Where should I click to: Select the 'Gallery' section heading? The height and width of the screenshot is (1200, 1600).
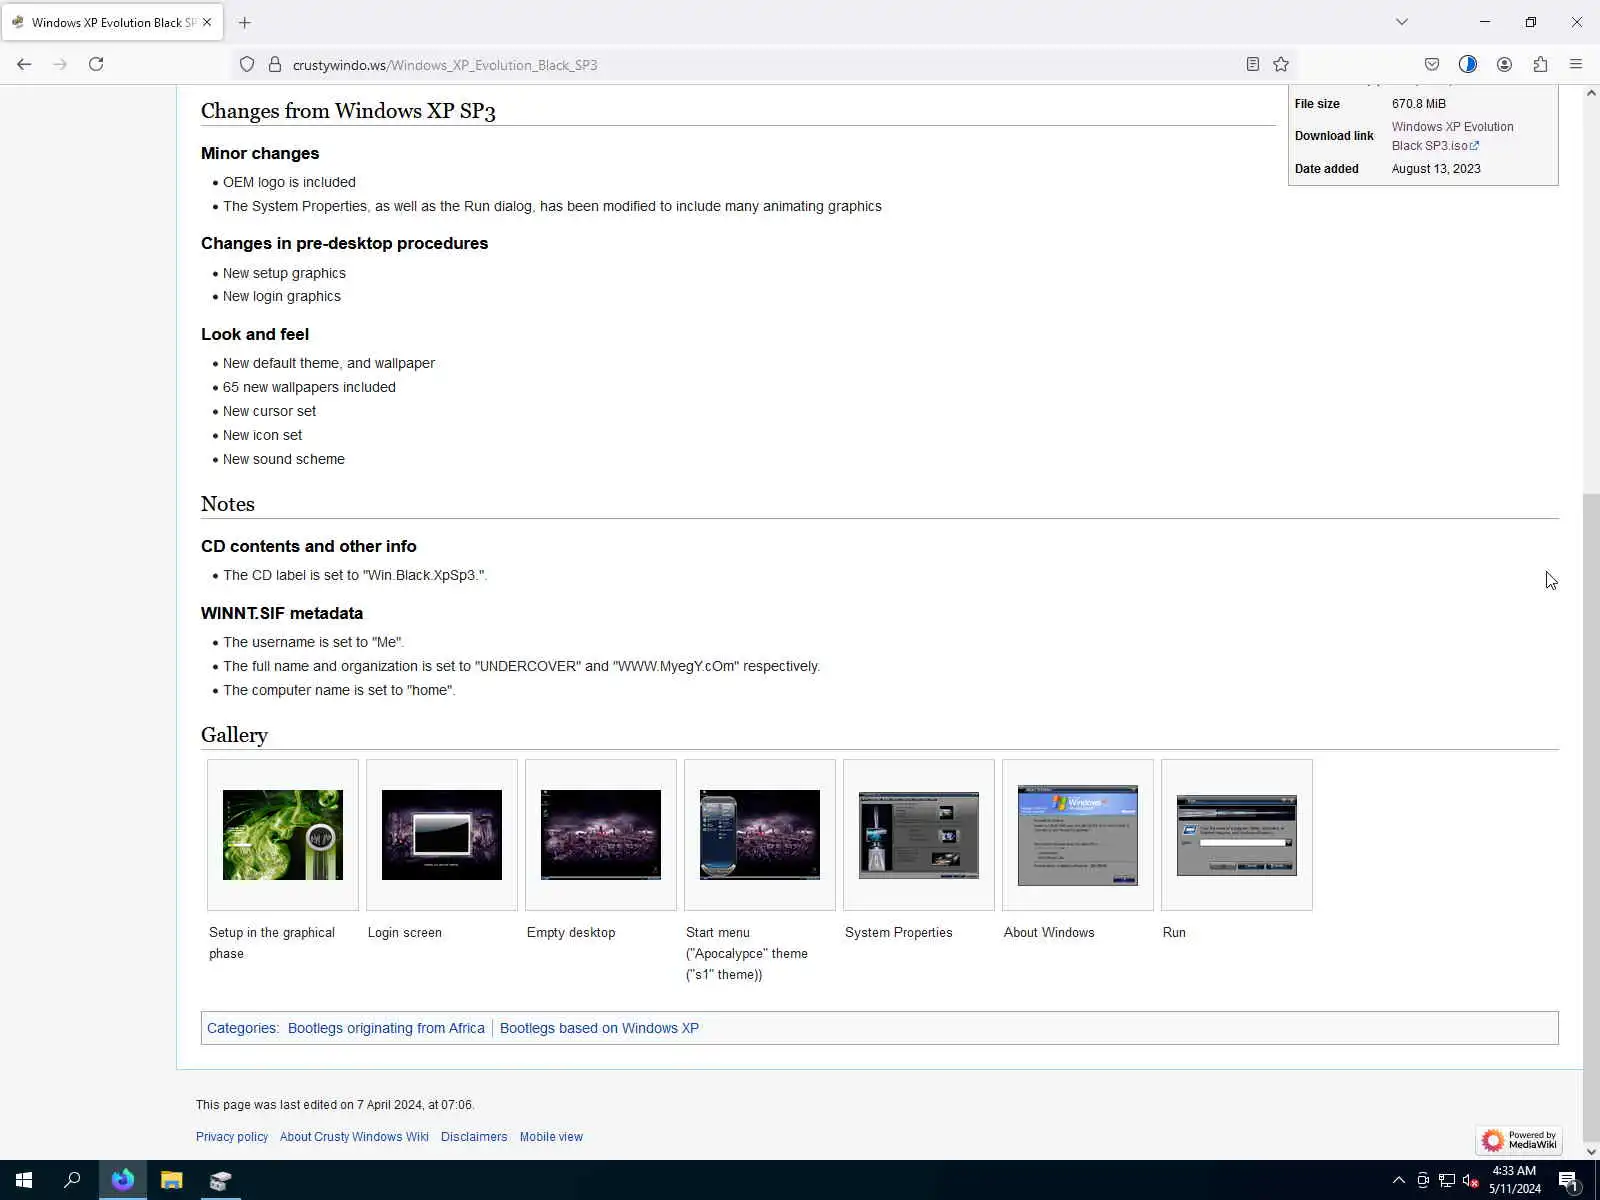(234, 735)
